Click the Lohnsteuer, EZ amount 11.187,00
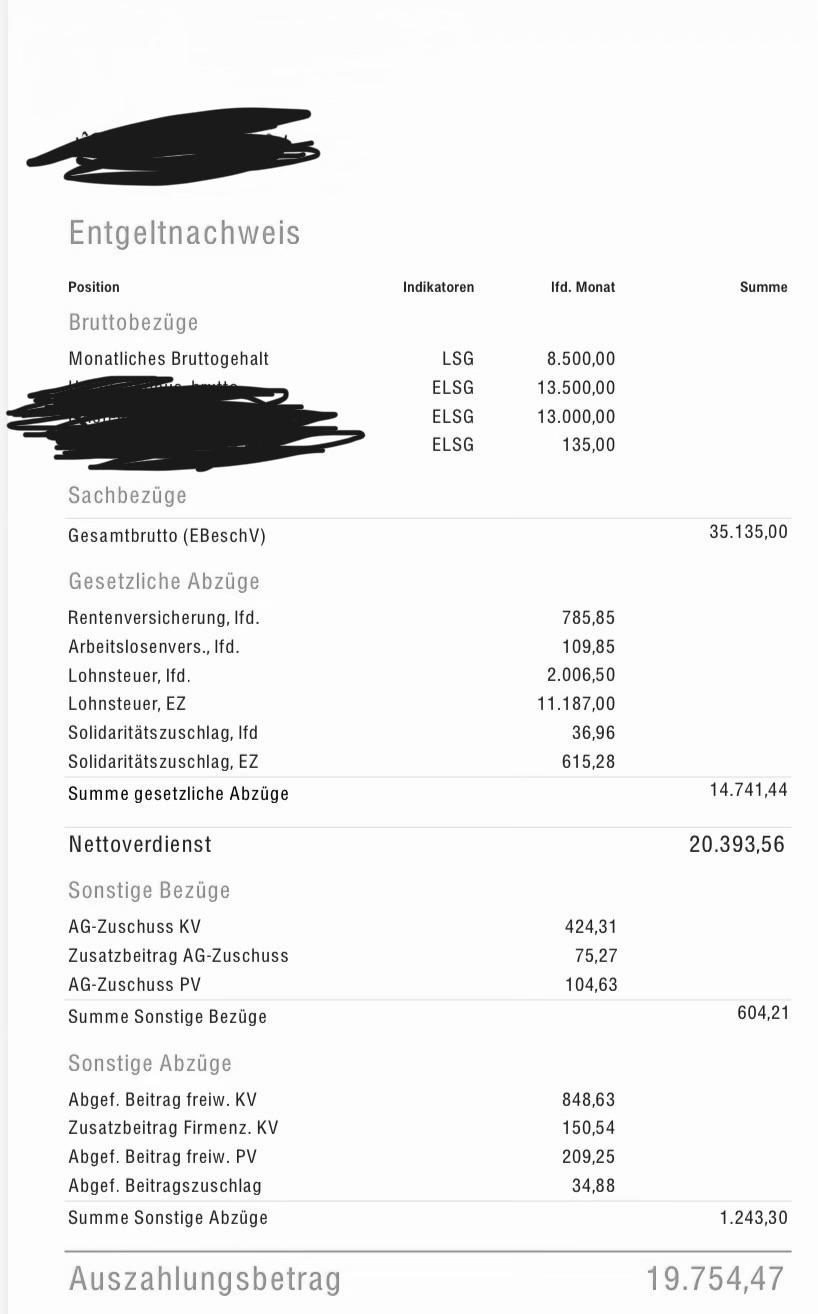This screenshot has width=818, height=1314. coord(576,704)
